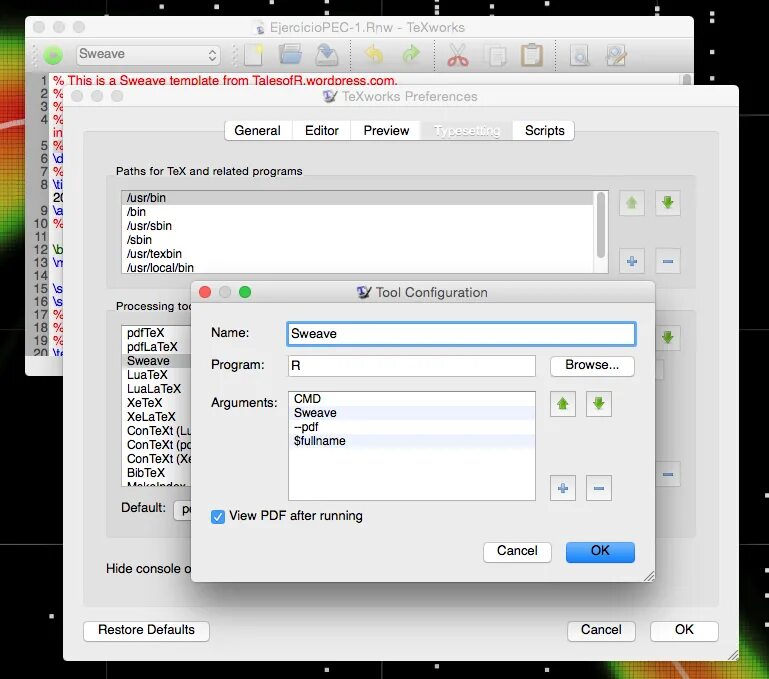
Task: Add an argument with plus button
Action: point(563,488)
